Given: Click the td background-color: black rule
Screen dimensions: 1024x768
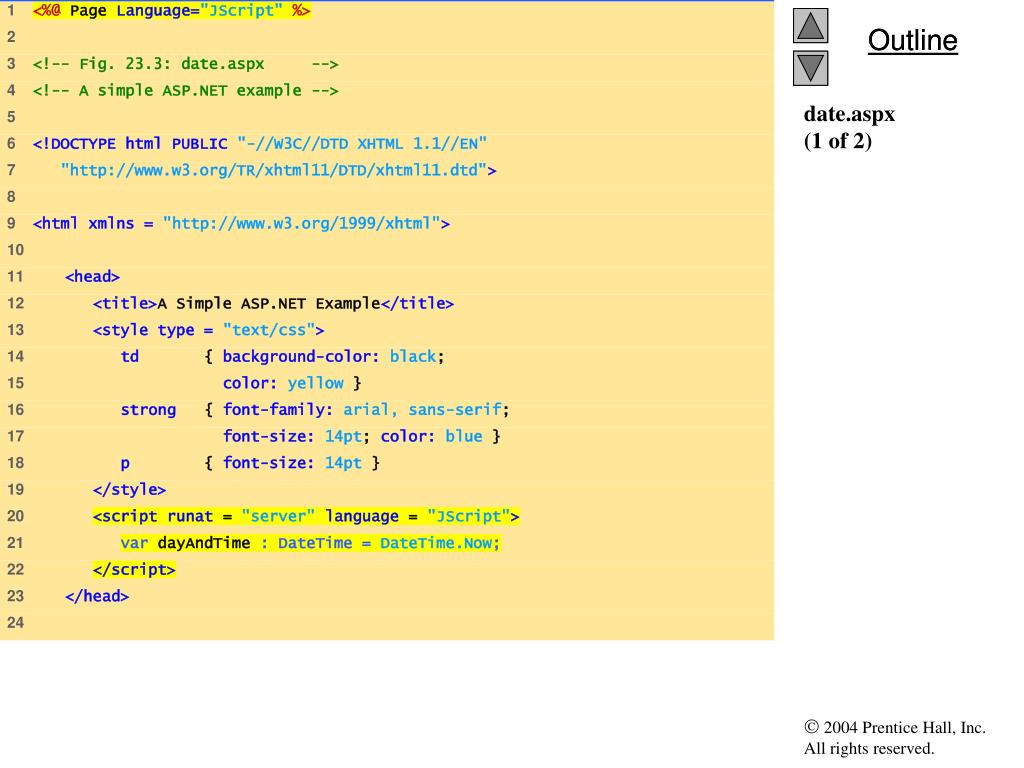Looking at the screenshot, I should pos(282,357).
